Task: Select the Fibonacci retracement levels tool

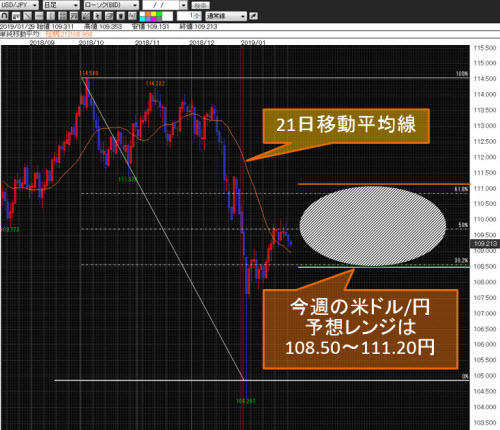Action: (74, 16)
